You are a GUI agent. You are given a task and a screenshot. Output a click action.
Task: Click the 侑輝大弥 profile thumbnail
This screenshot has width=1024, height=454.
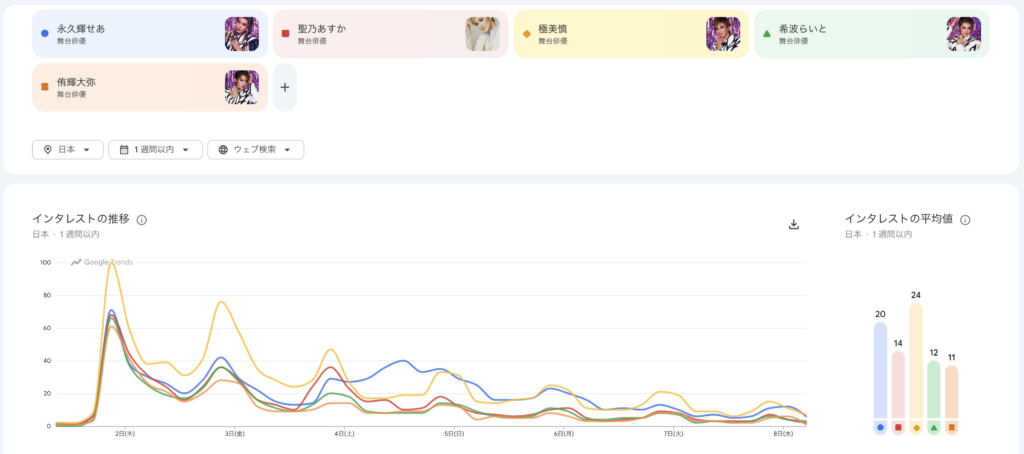click(x=242, y=88)
